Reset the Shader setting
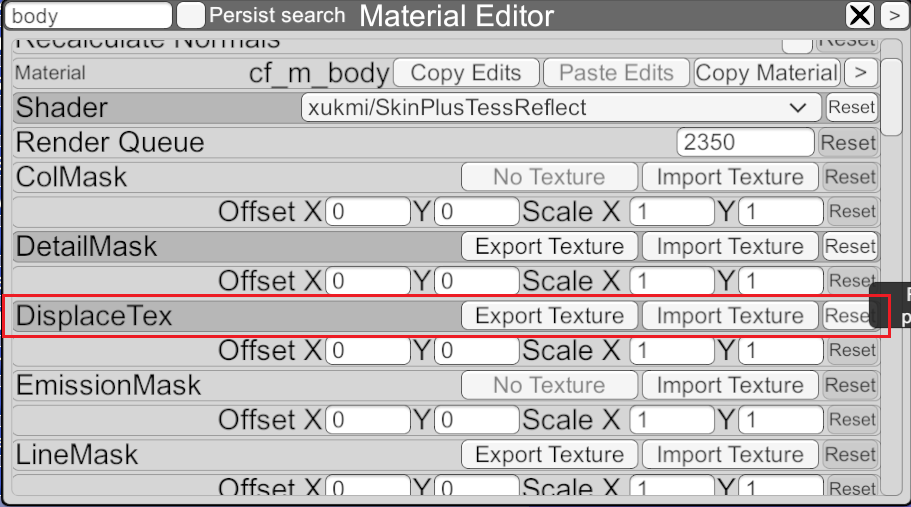Screen dimensions: 911x507 click(851, 107)
